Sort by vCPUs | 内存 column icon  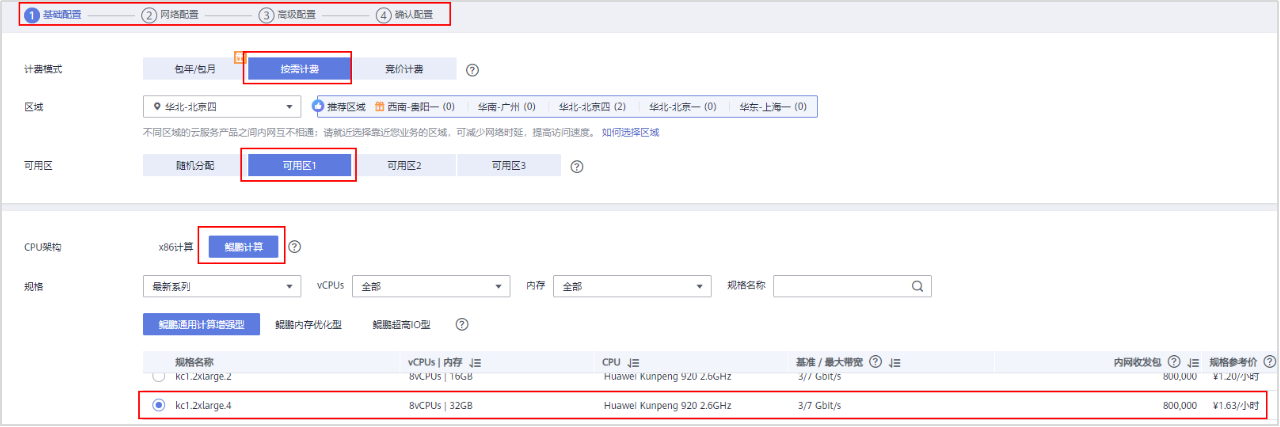pyautogui.click(x=476, y=362)
